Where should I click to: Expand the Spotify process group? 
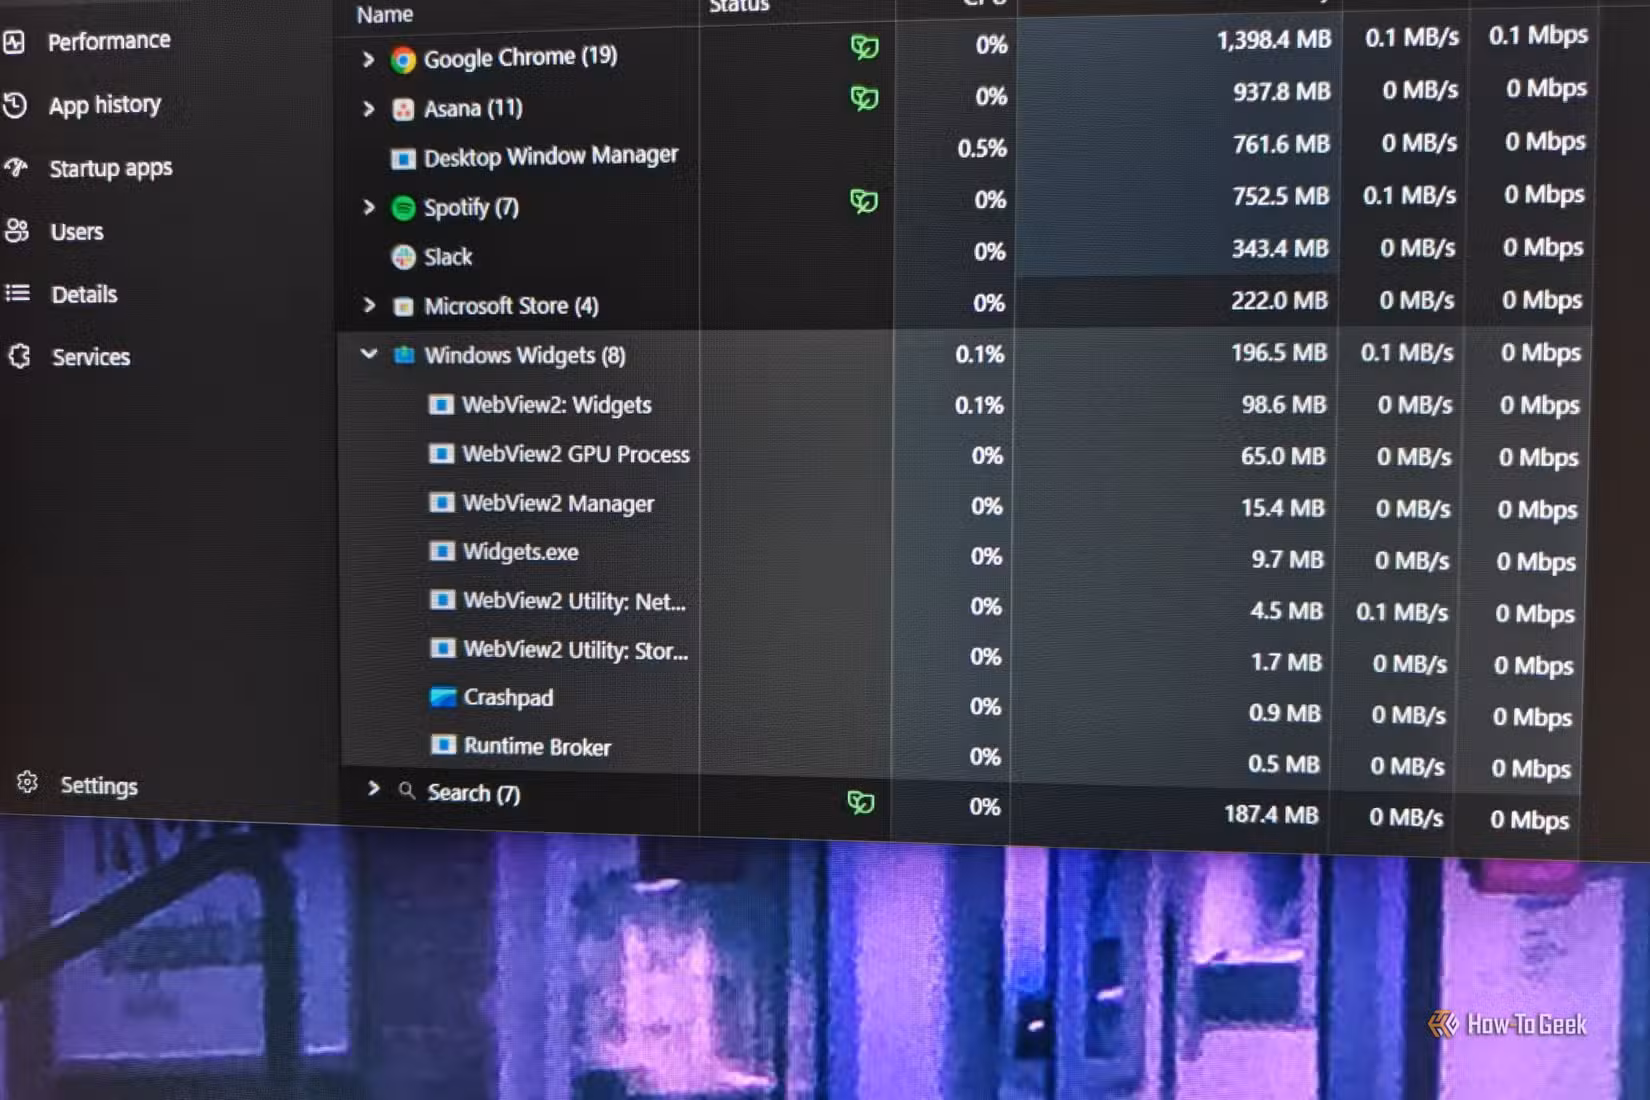tap(368, 207)
